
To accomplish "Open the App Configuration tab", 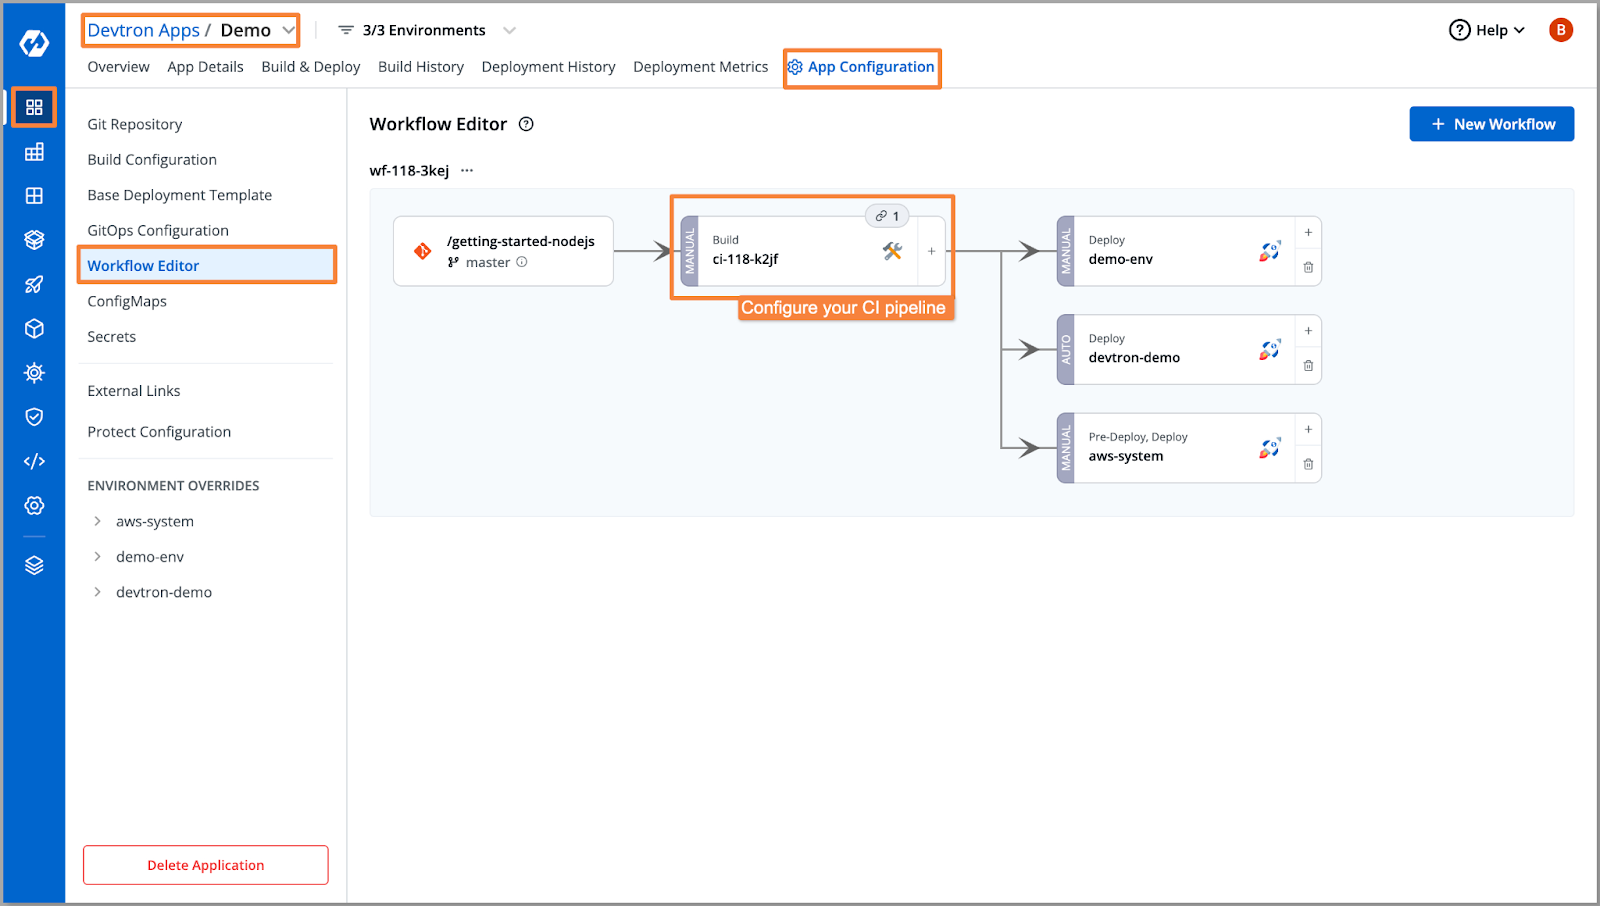I will [x=861, y=67].
